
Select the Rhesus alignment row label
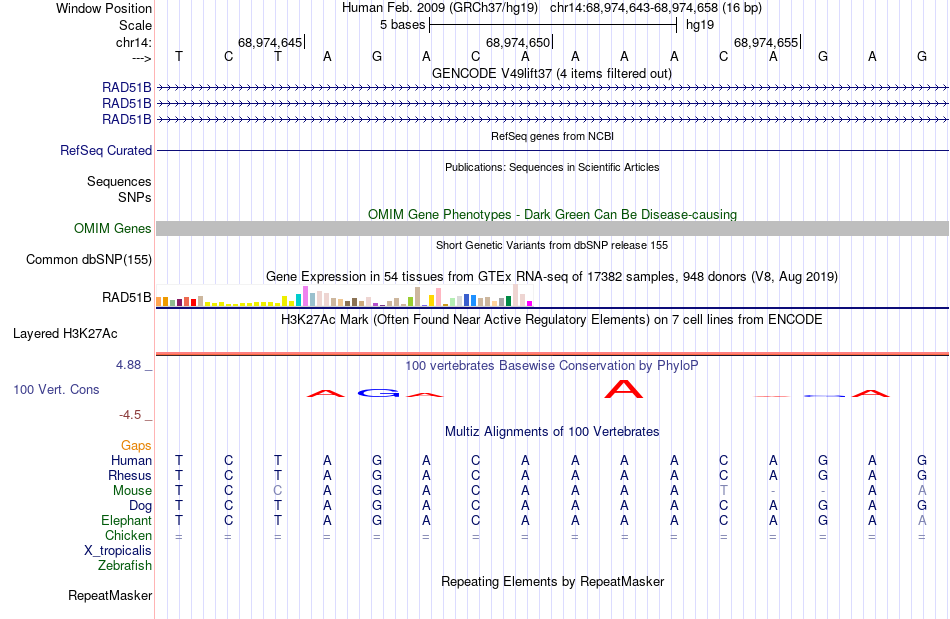point(130,475)
